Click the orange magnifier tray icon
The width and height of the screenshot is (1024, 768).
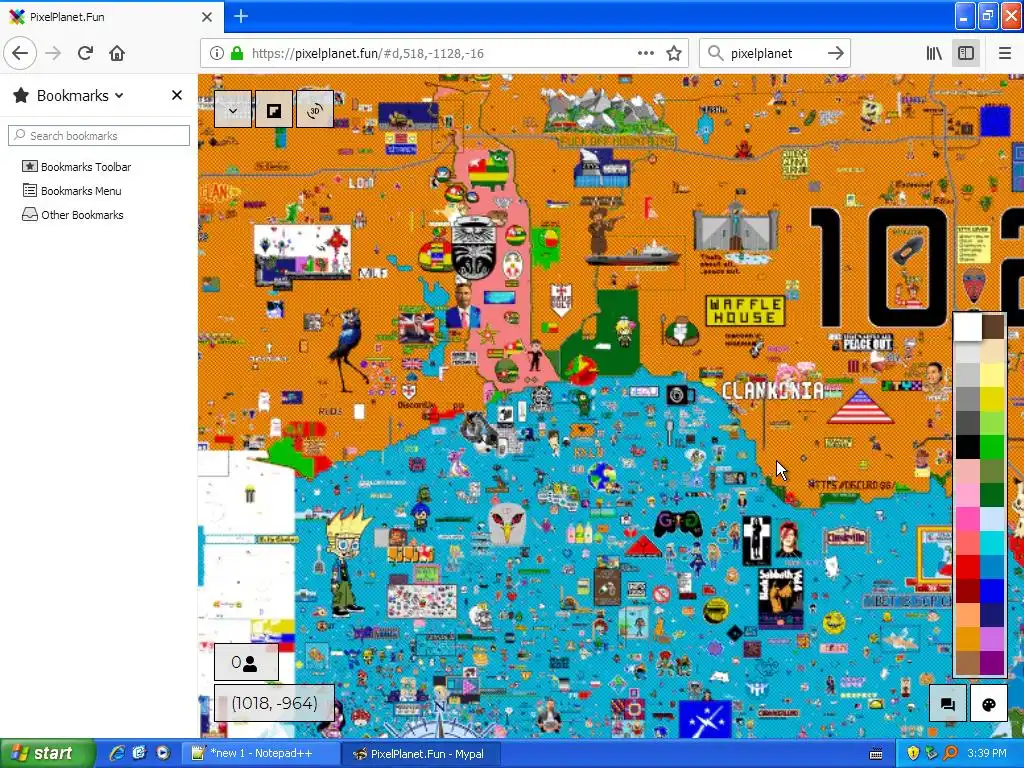click(x=950, y=753)
